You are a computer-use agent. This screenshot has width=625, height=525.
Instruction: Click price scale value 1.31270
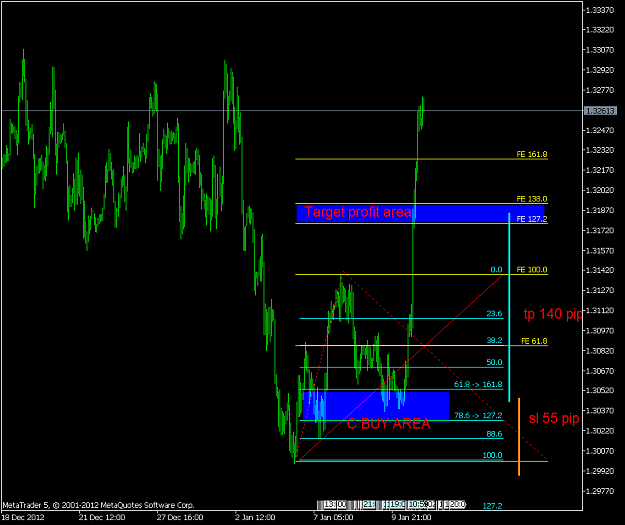(600, 291)
